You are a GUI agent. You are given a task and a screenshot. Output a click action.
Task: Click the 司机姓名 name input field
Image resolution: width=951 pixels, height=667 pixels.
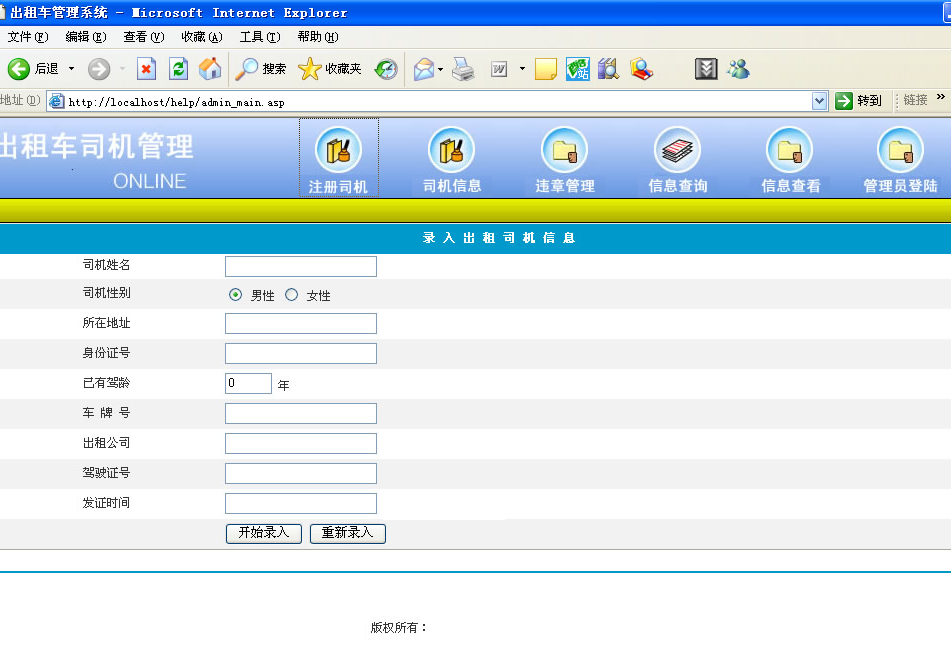(x=301, y=266)
